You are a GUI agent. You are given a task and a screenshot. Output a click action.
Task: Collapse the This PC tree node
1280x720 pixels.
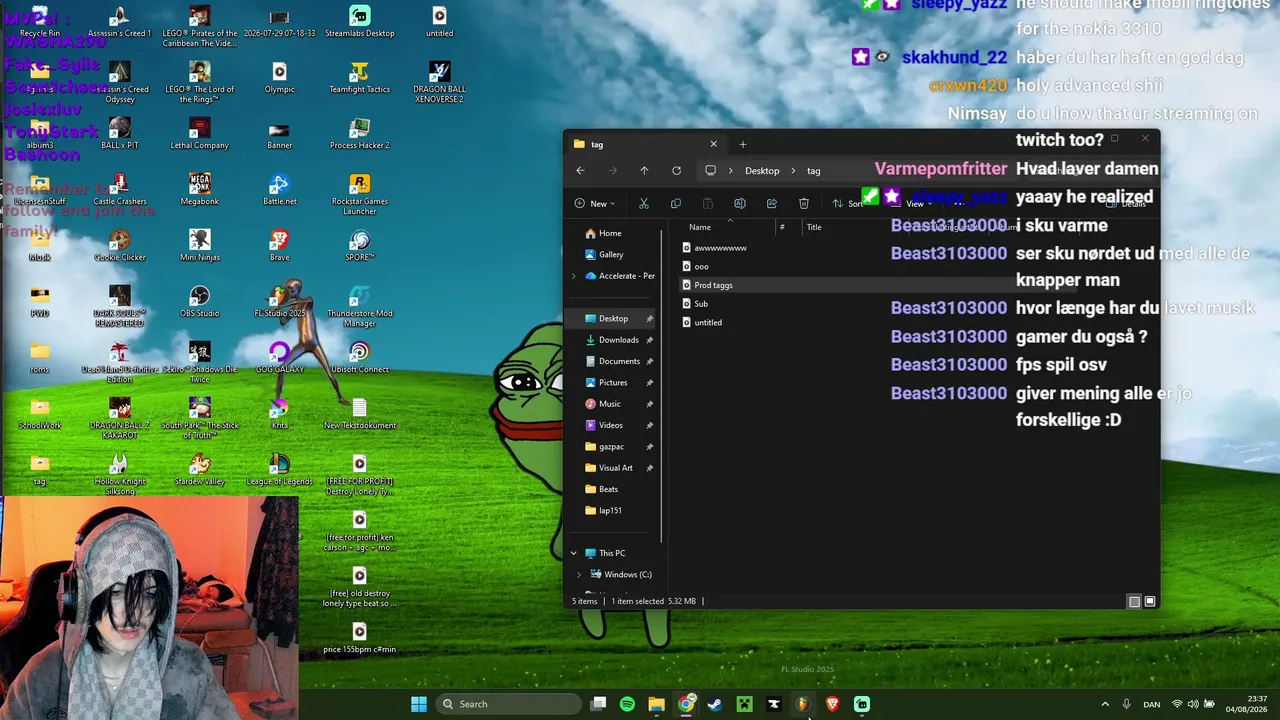pos(574,553)
